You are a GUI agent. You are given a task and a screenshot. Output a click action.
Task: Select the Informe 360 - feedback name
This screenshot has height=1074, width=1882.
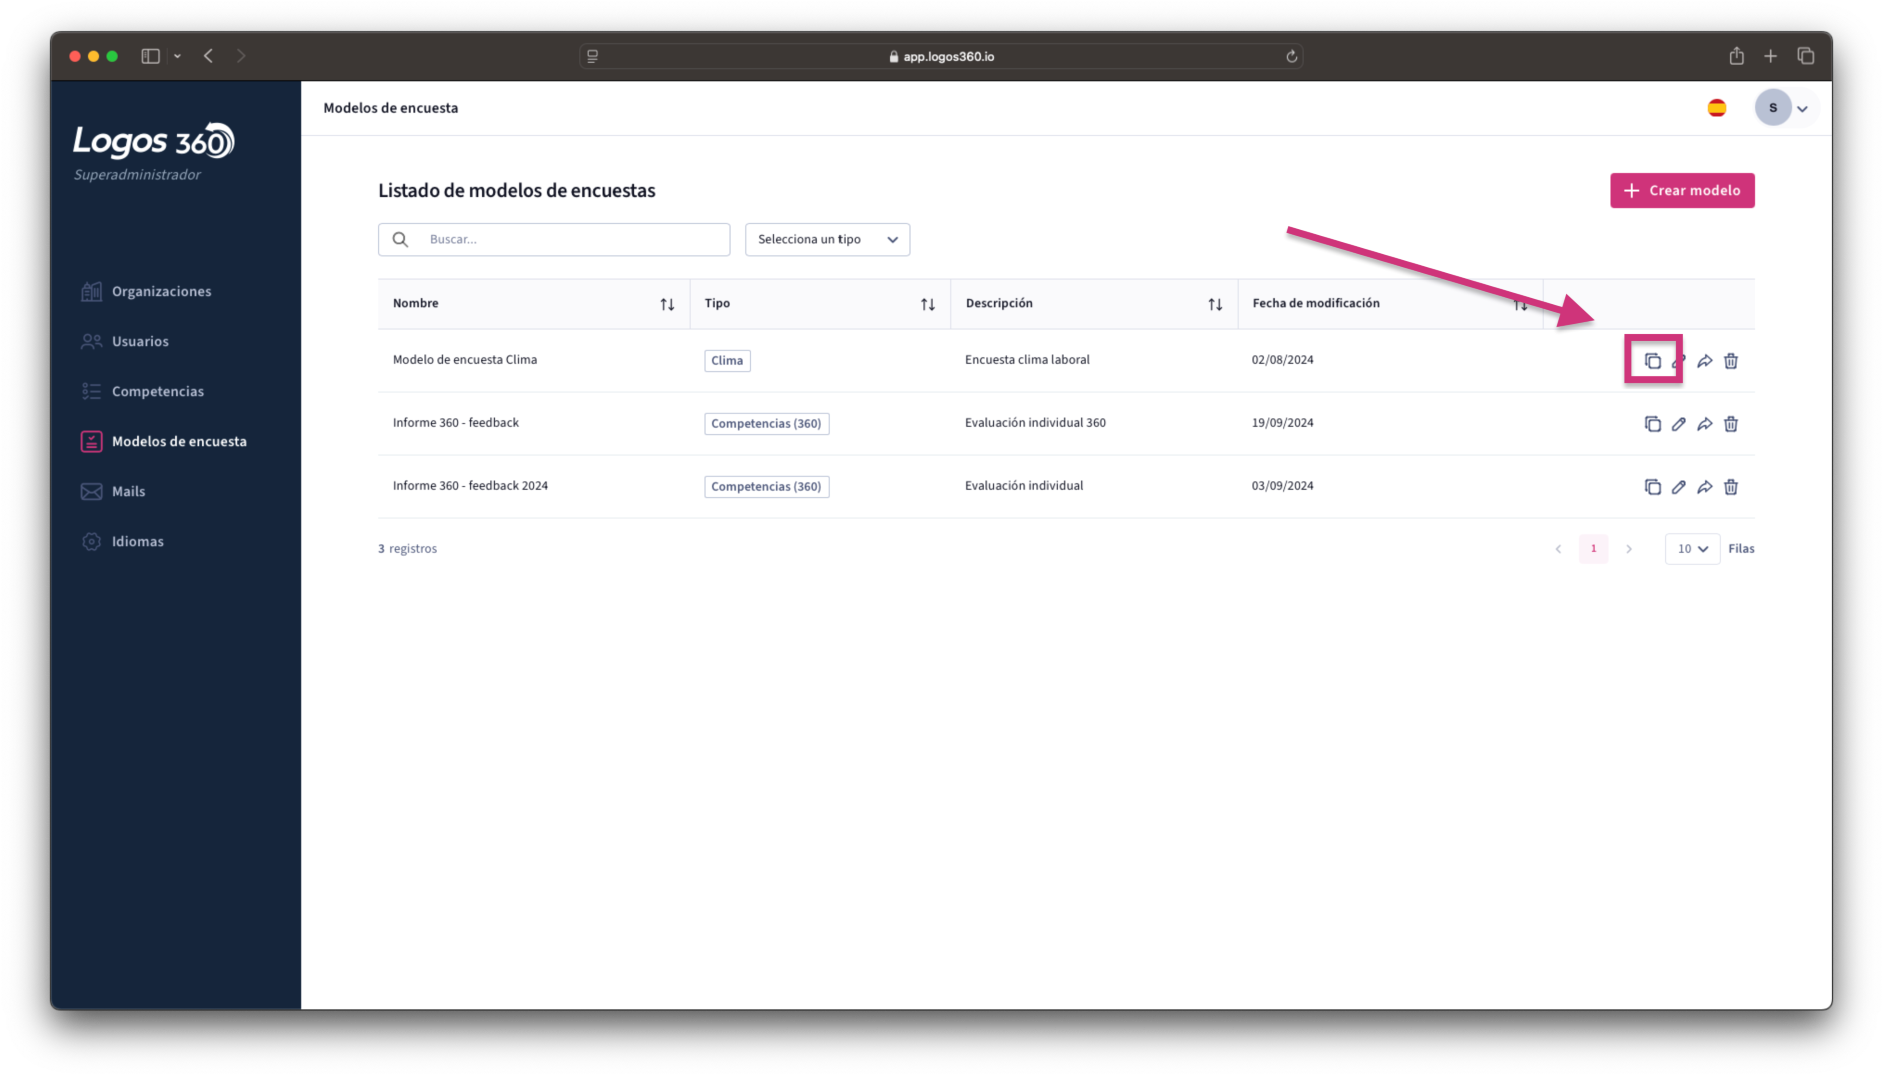click(x=456, y=422)
